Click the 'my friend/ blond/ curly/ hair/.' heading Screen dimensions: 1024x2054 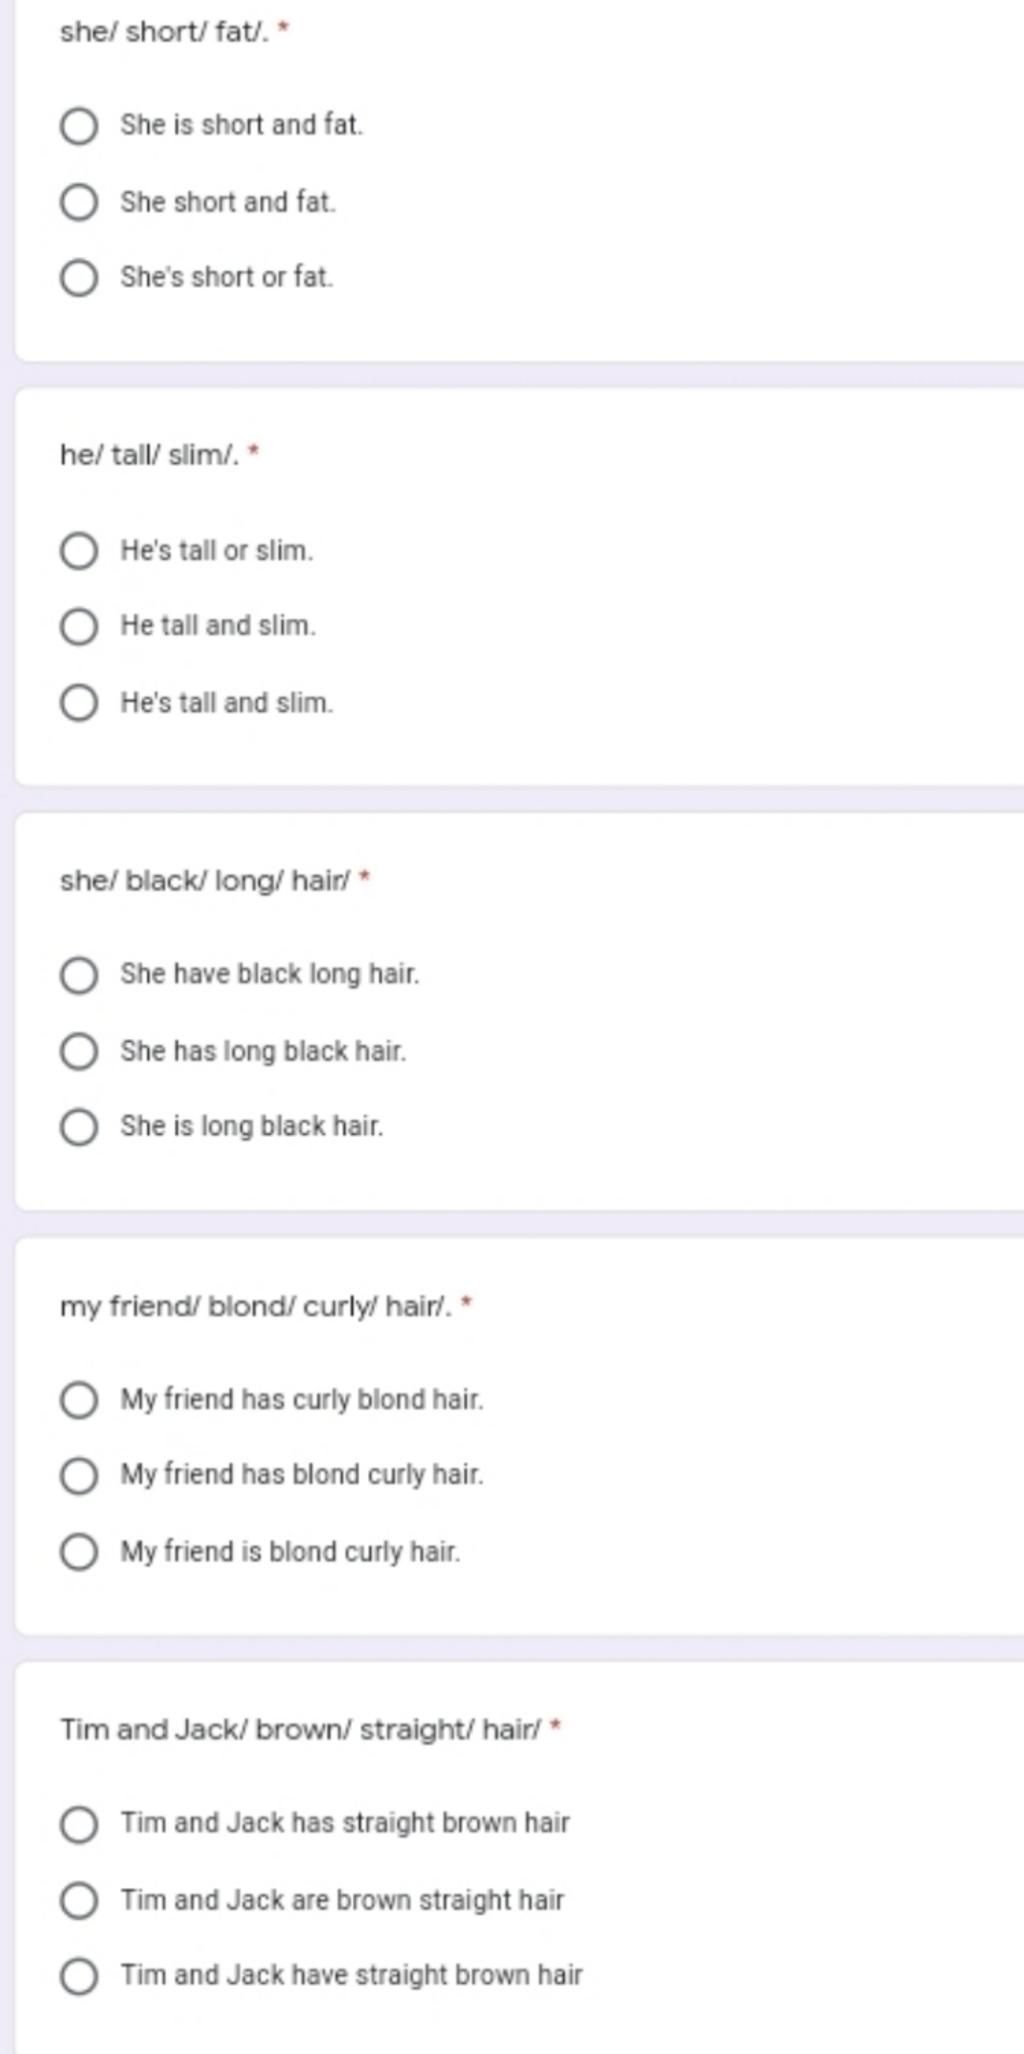(x=256, y=1306)
